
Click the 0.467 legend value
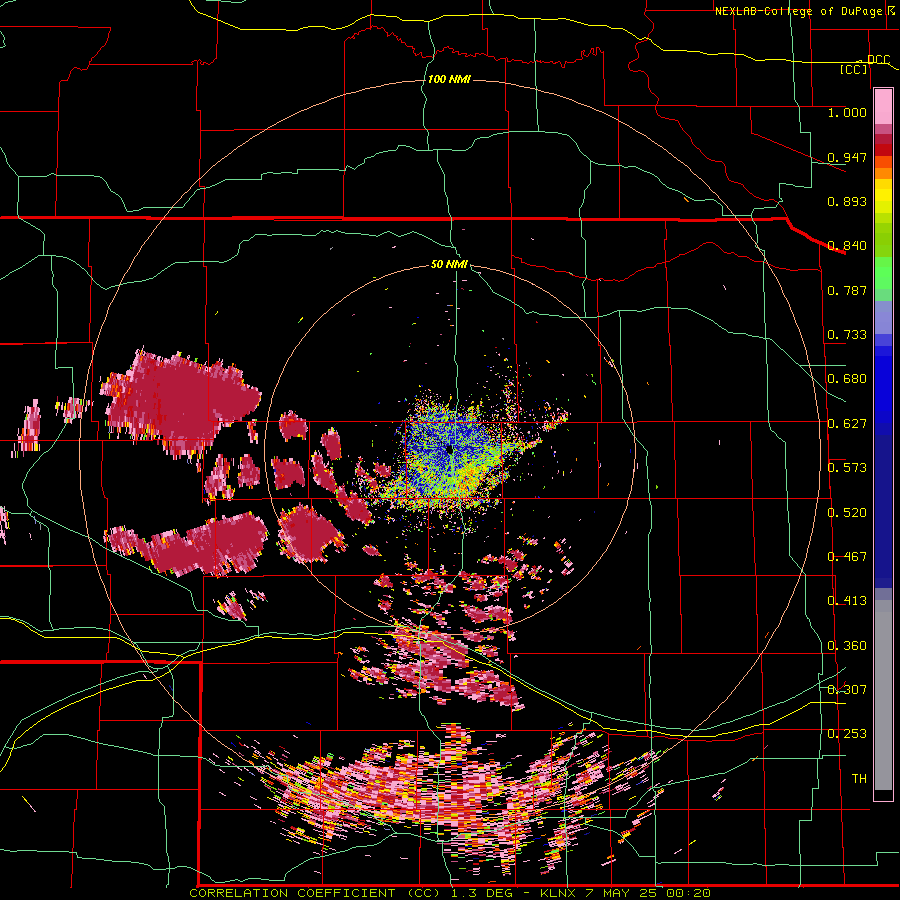point(847,557)
